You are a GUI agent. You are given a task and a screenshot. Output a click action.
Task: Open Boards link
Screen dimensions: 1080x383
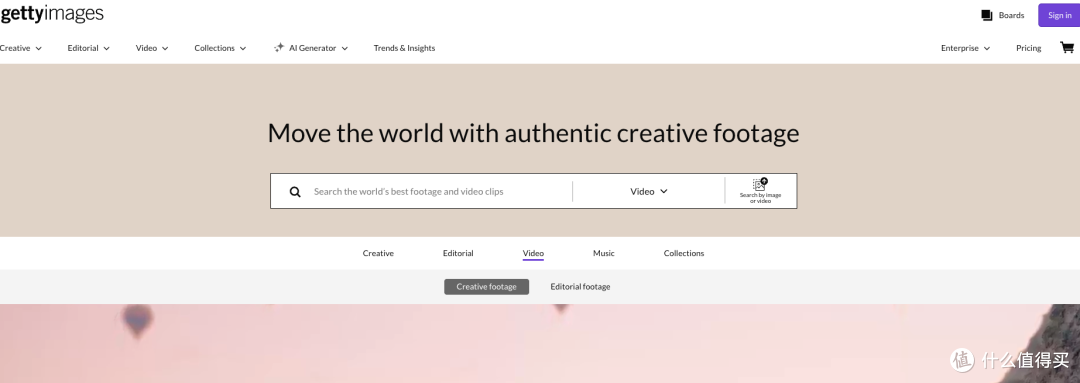1011,15
